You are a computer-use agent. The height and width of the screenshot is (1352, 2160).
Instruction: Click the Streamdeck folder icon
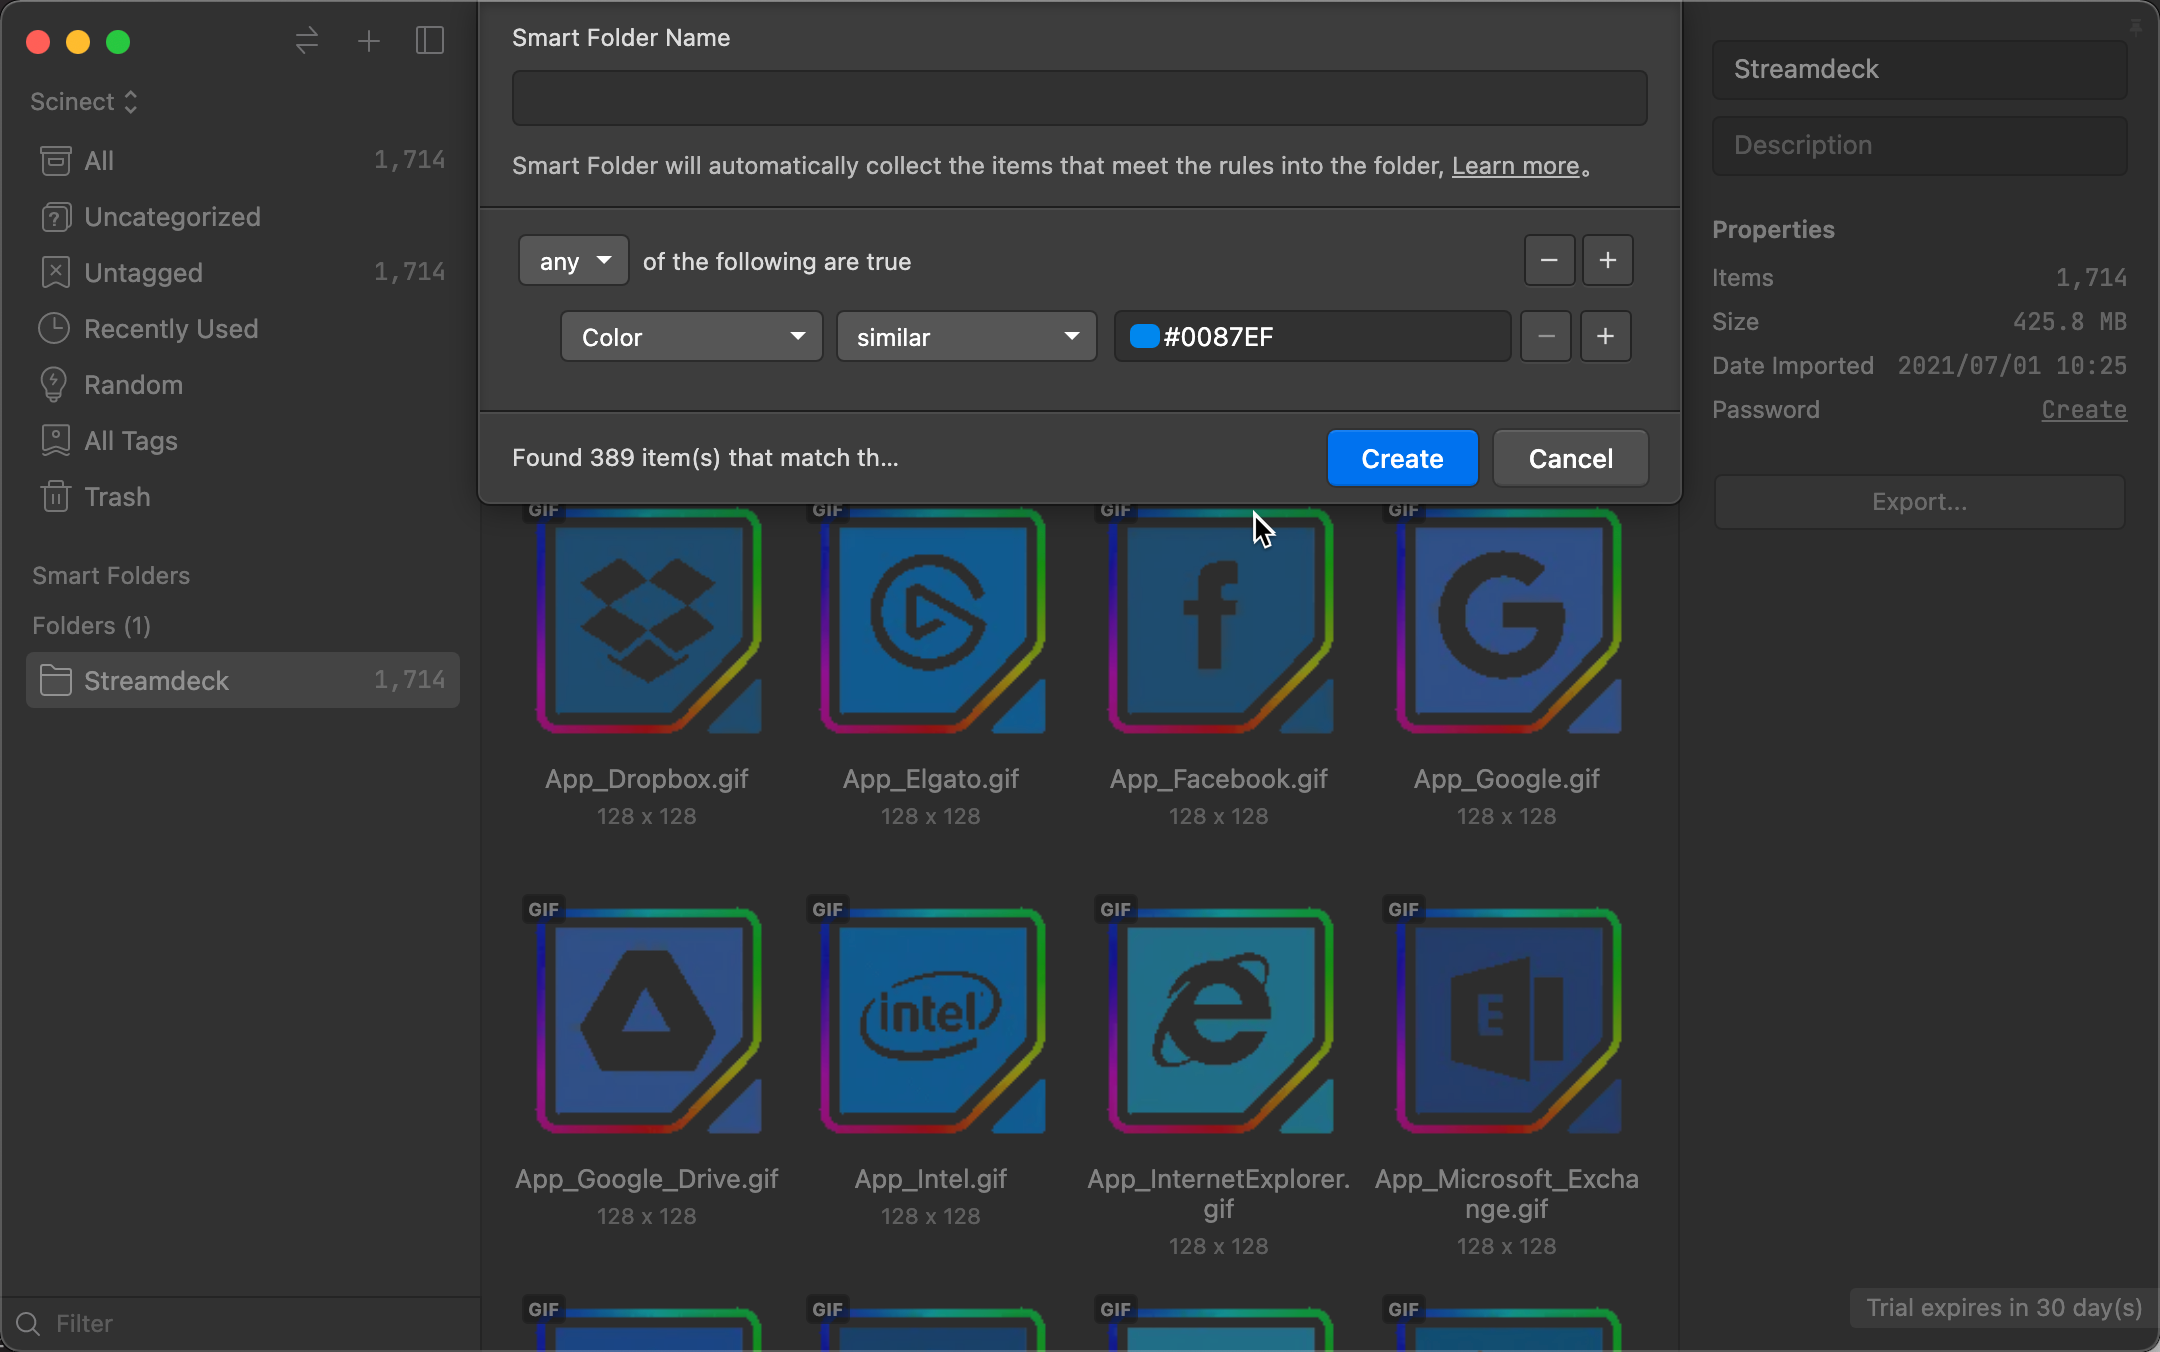coord(55,680)
